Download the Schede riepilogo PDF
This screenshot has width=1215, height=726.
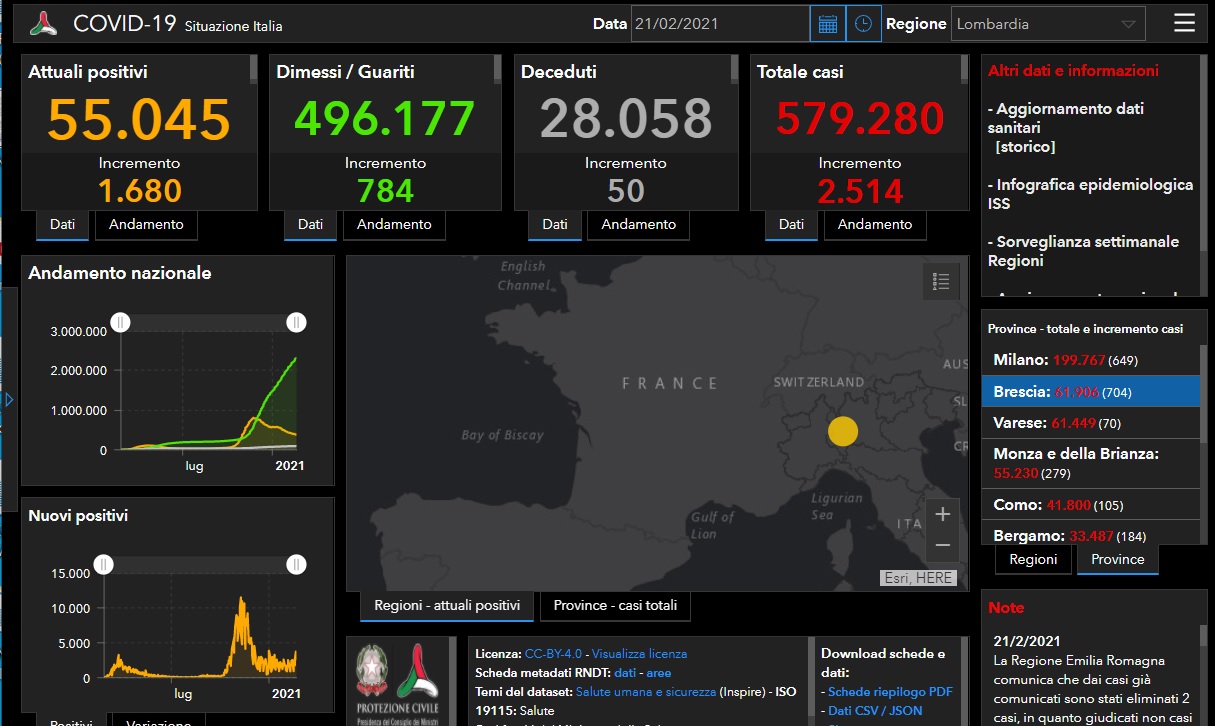[889, 692]
